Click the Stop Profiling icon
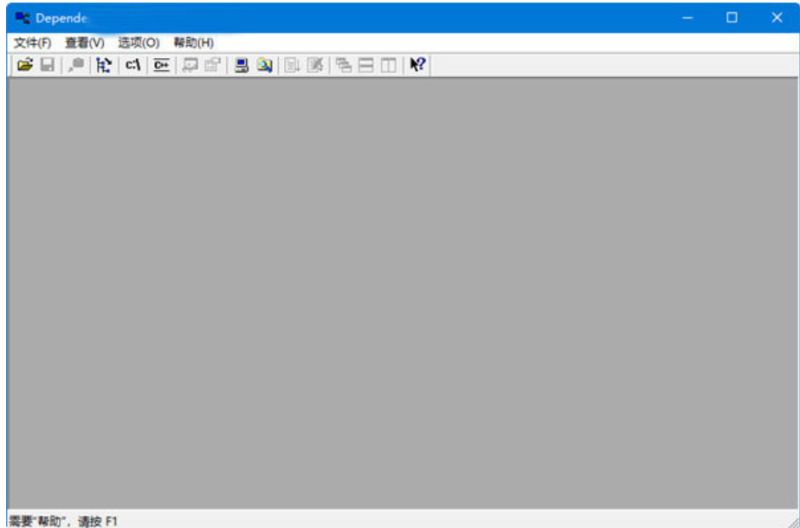This screenshot has height=528, width=800. pos(314,65)
